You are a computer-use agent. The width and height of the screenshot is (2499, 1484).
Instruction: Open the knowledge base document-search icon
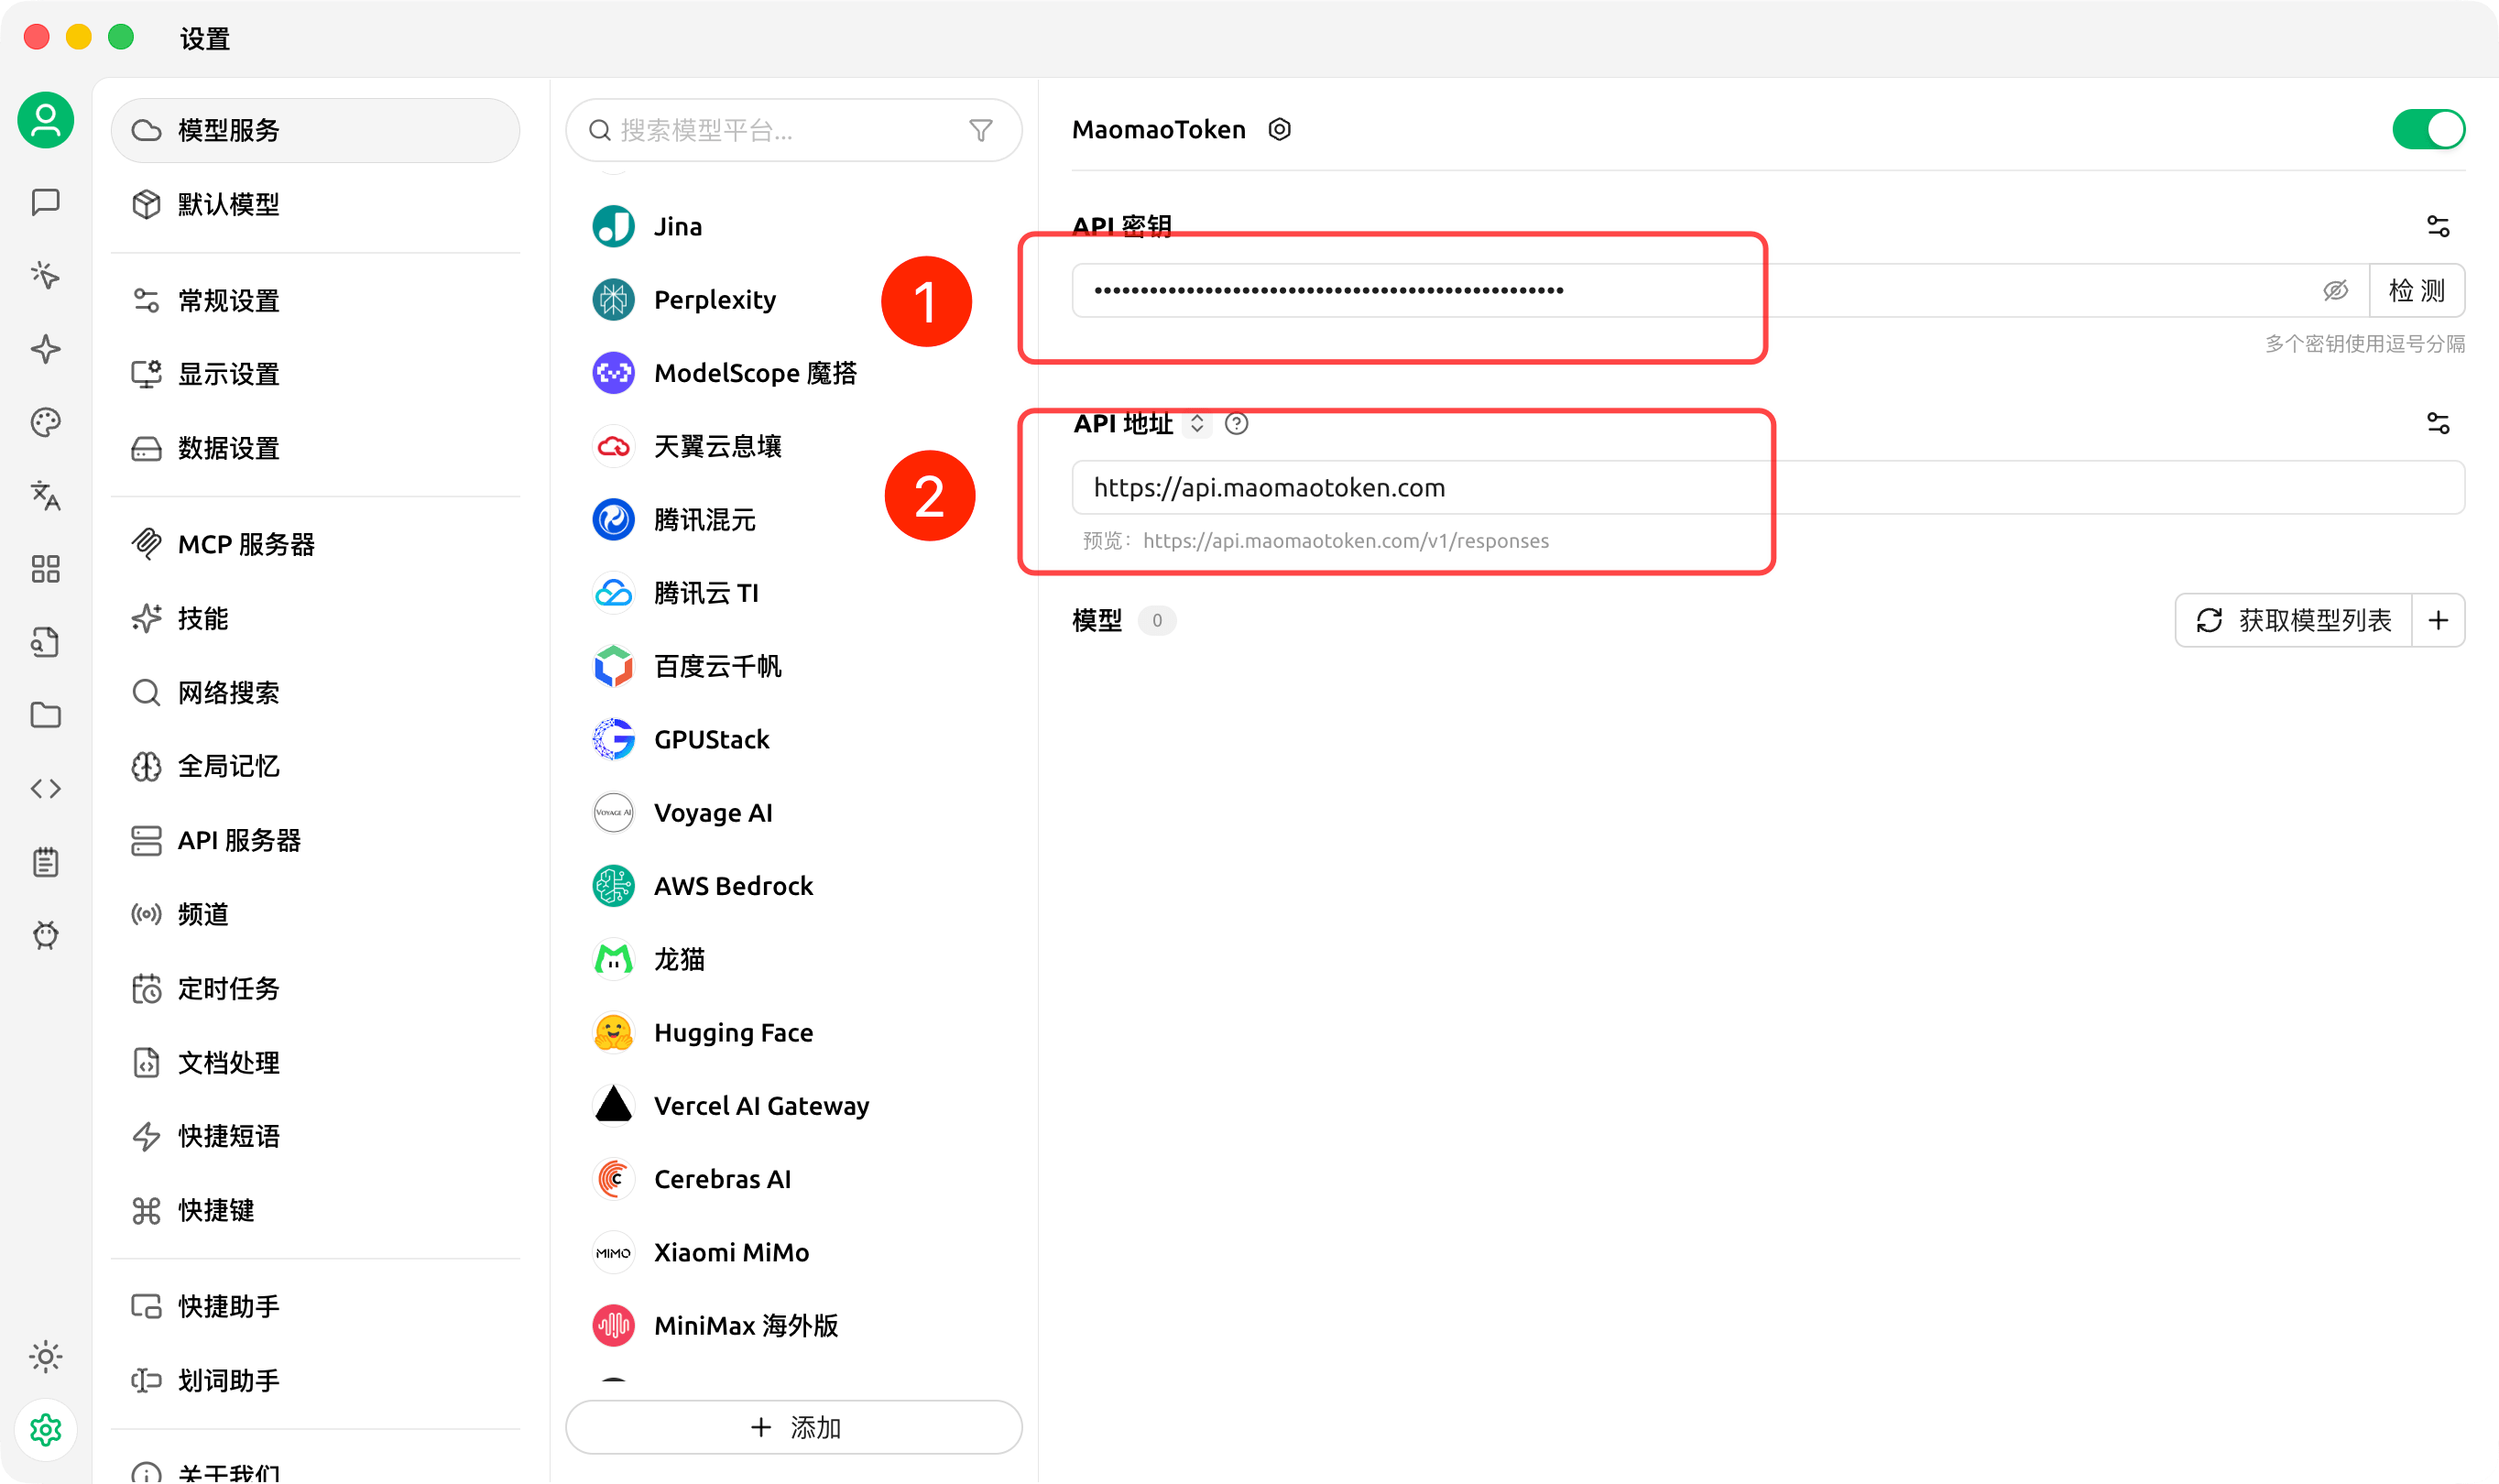(x=46, y=642)
